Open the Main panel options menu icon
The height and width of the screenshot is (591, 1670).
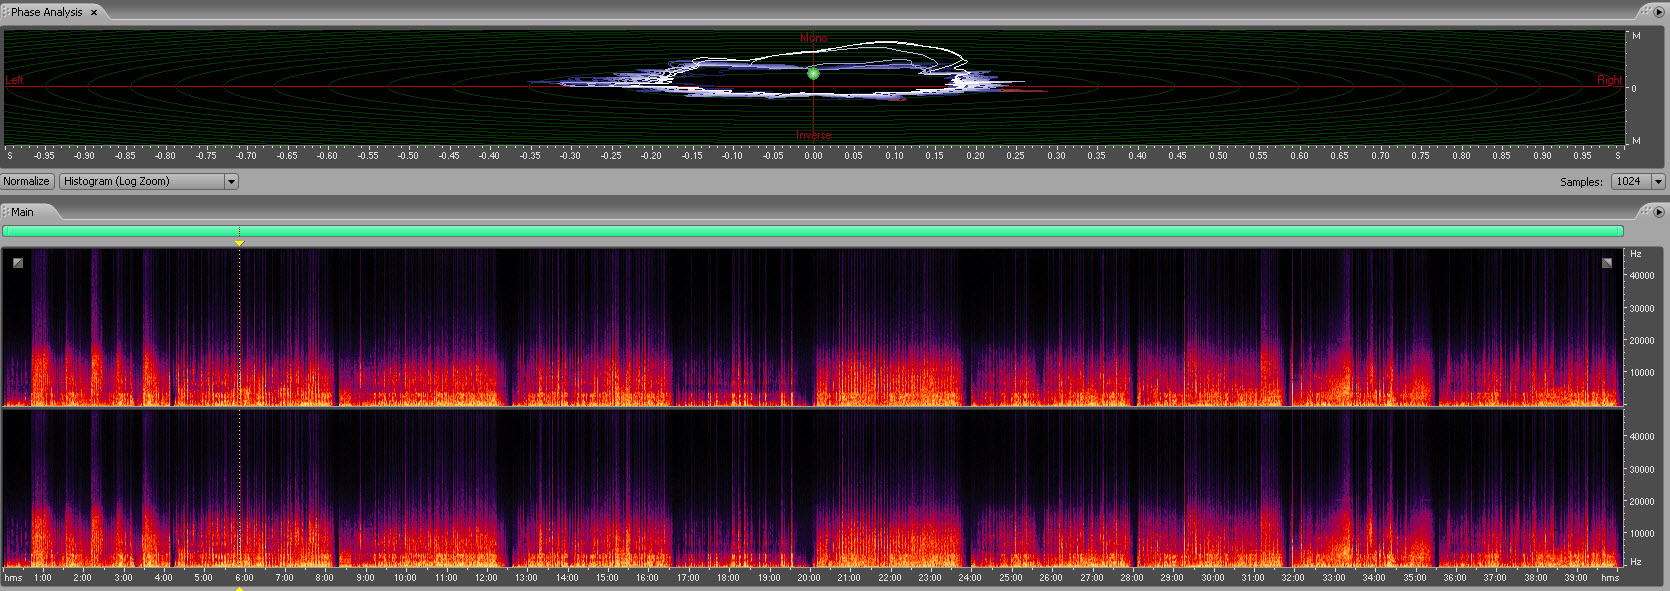tap(1658, 212)
